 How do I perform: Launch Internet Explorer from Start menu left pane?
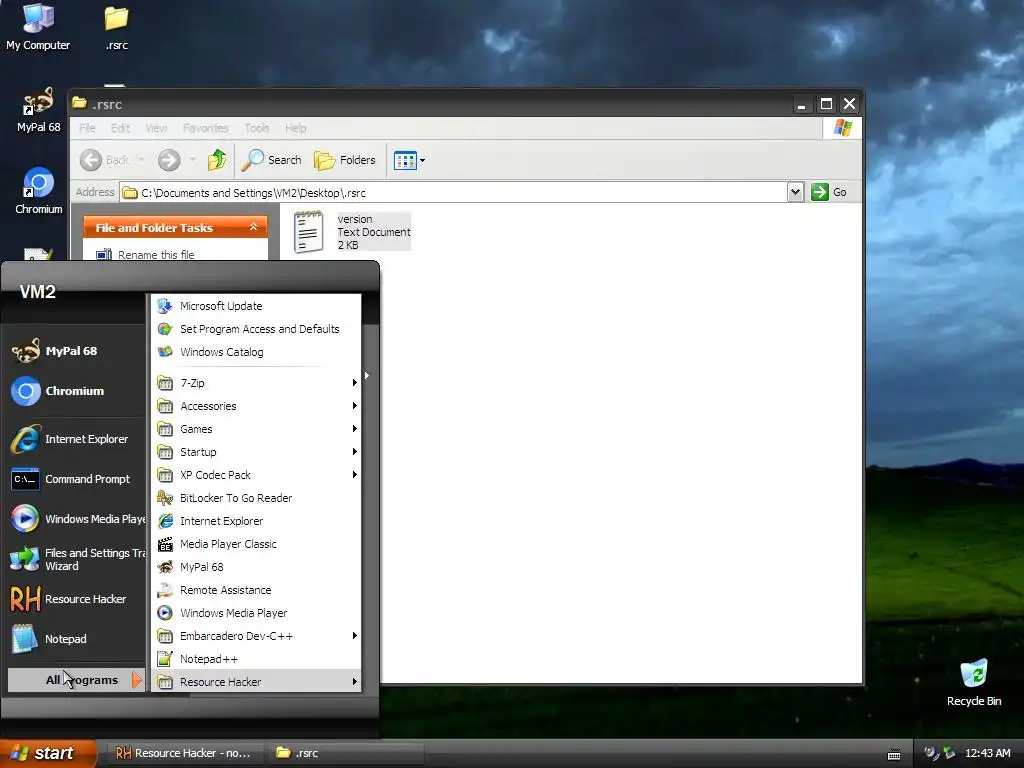76,439
